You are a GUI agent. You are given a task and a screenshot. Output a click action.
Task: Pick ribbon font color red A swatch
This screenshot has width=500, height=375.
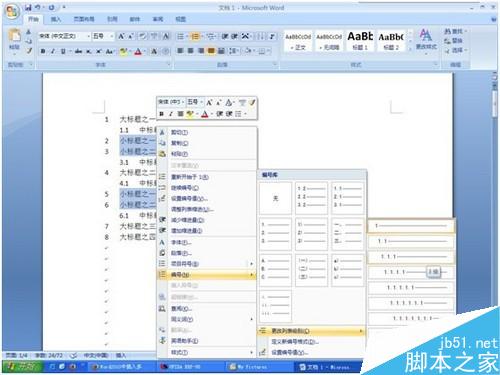click(138, 51)
